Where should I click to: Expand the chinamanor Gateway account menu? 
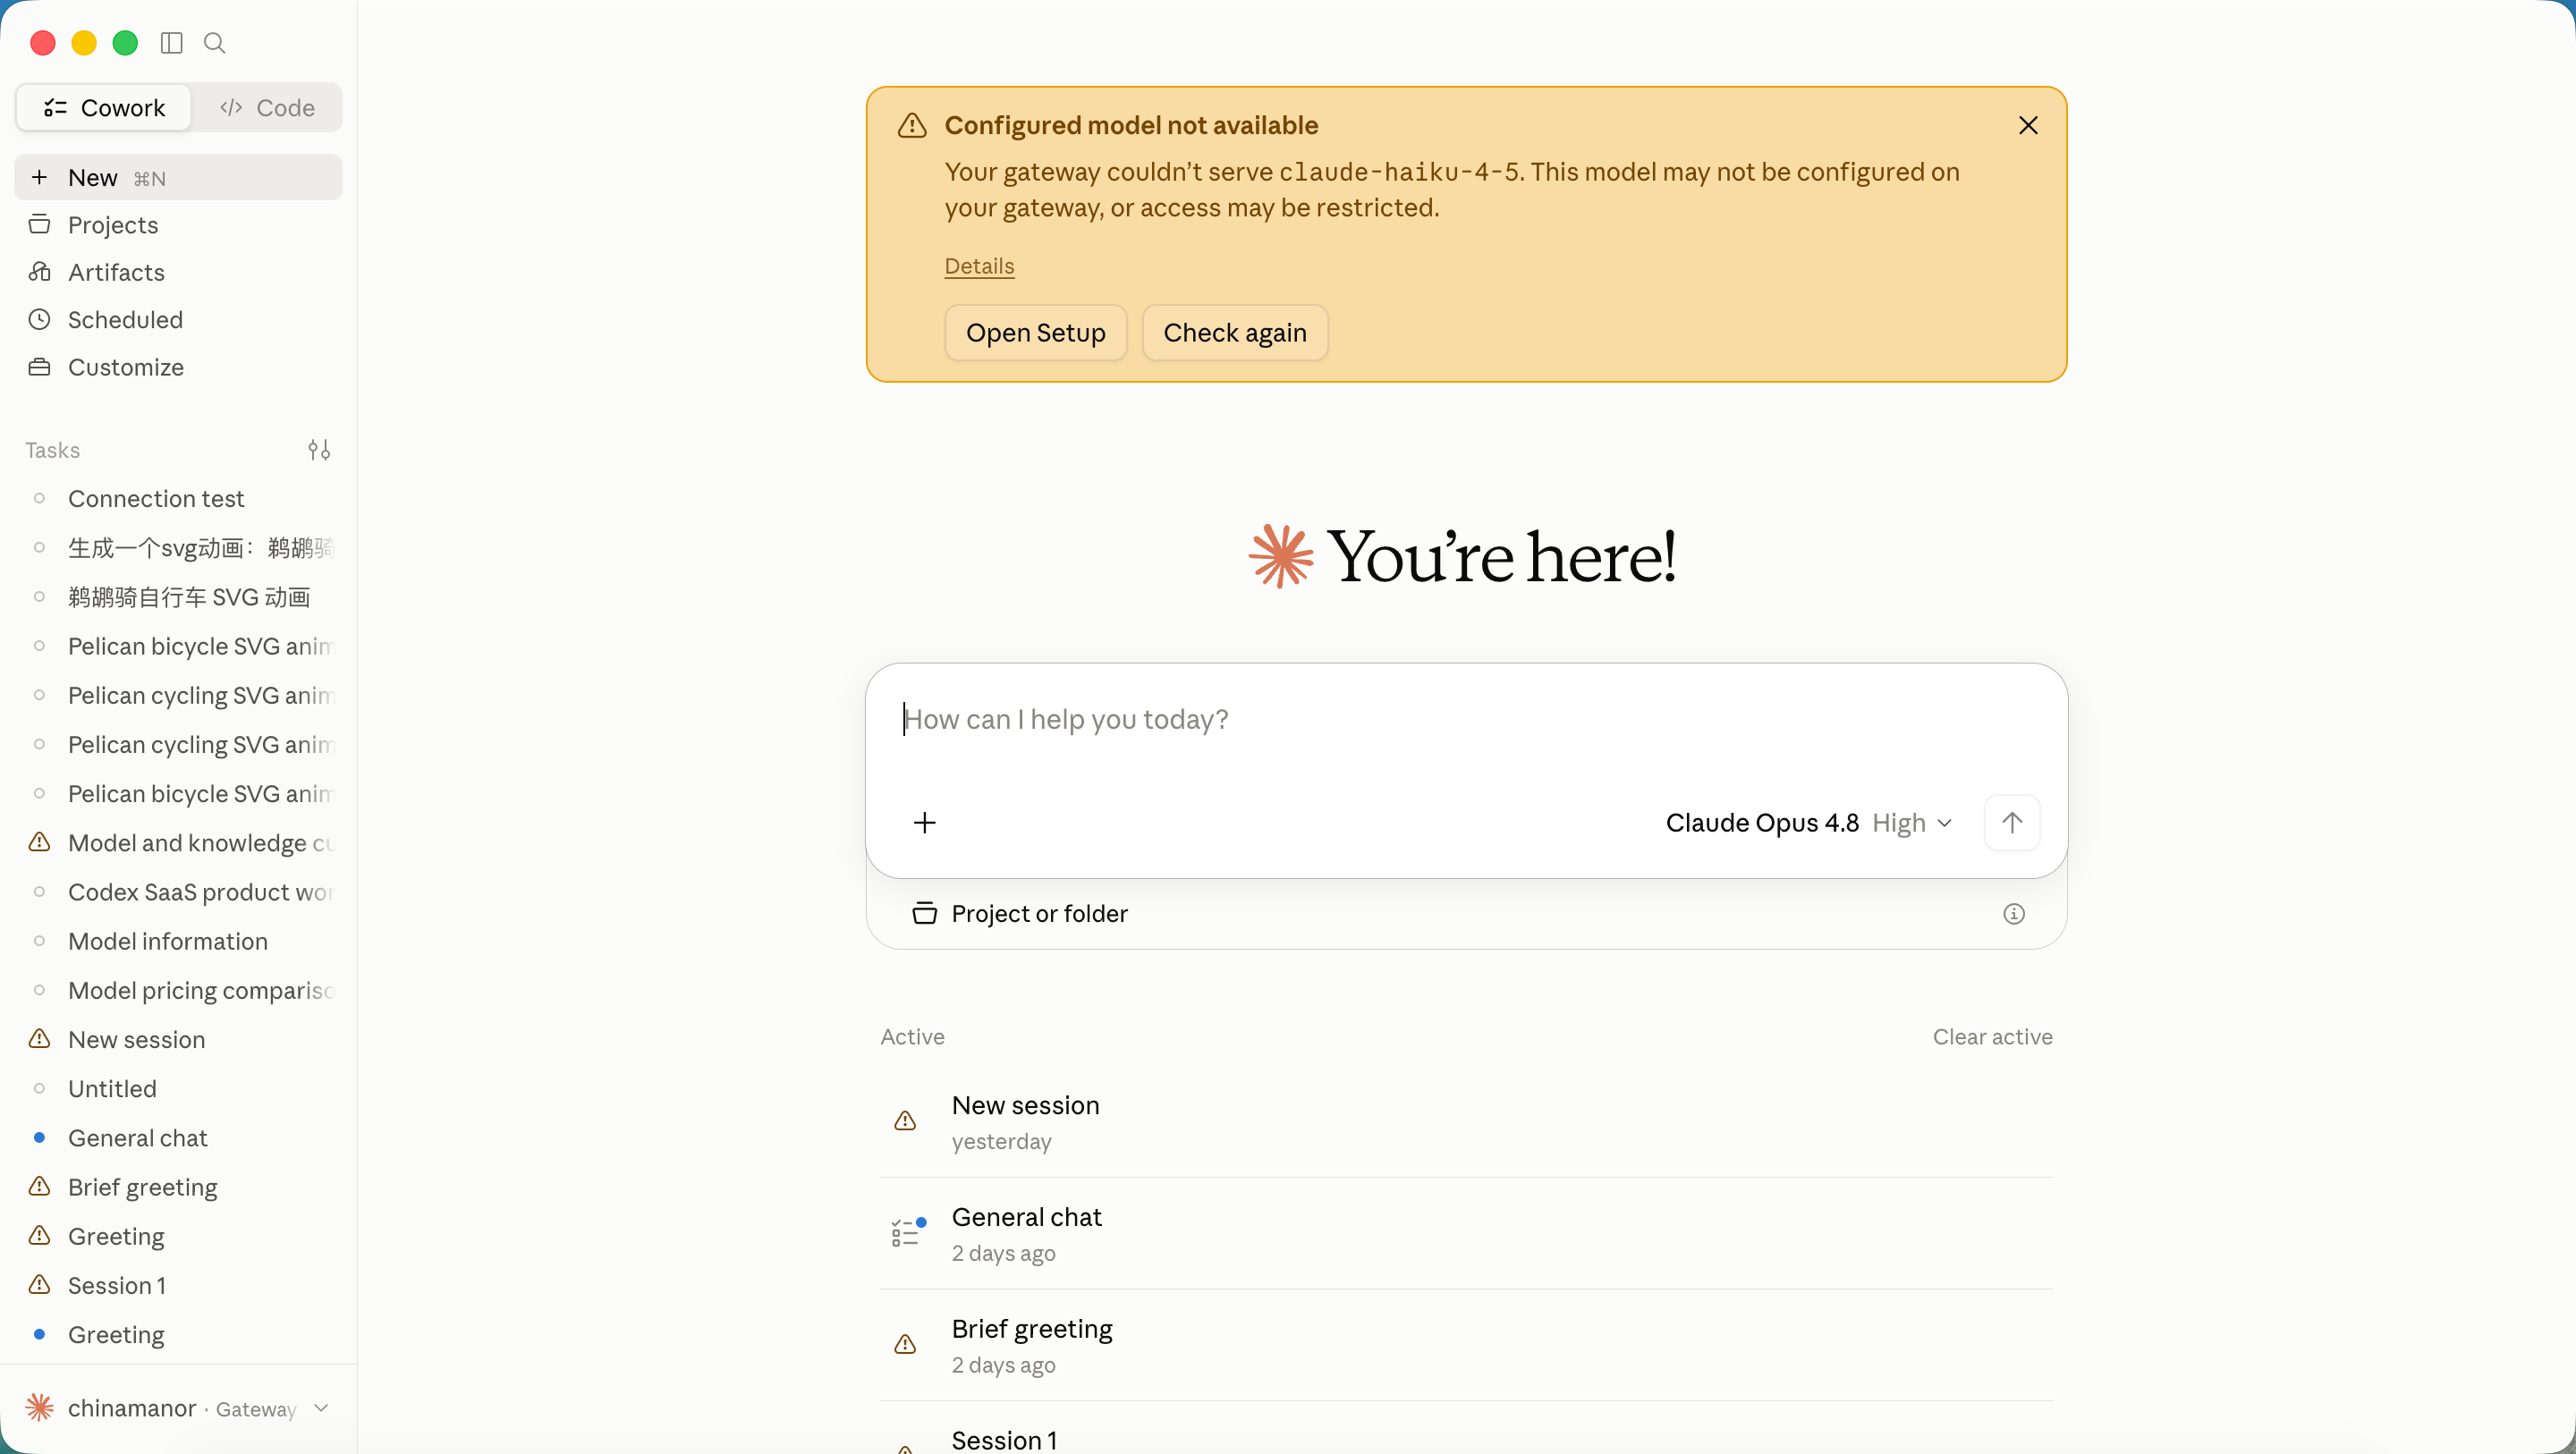[179, 1409]
